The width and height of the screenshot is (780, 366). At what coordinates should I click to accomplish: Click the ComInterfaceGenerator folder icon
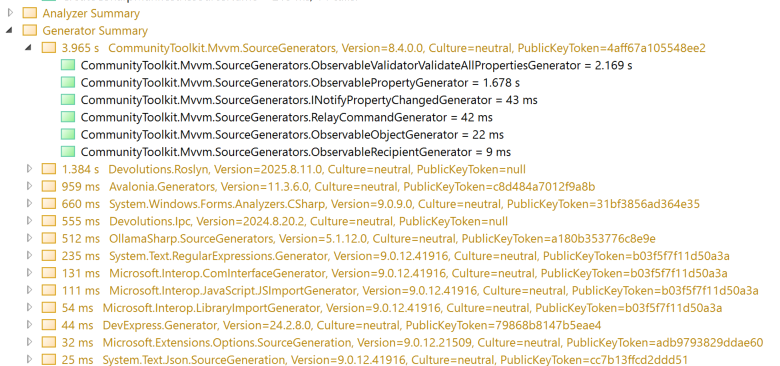[x=49, y=273]
